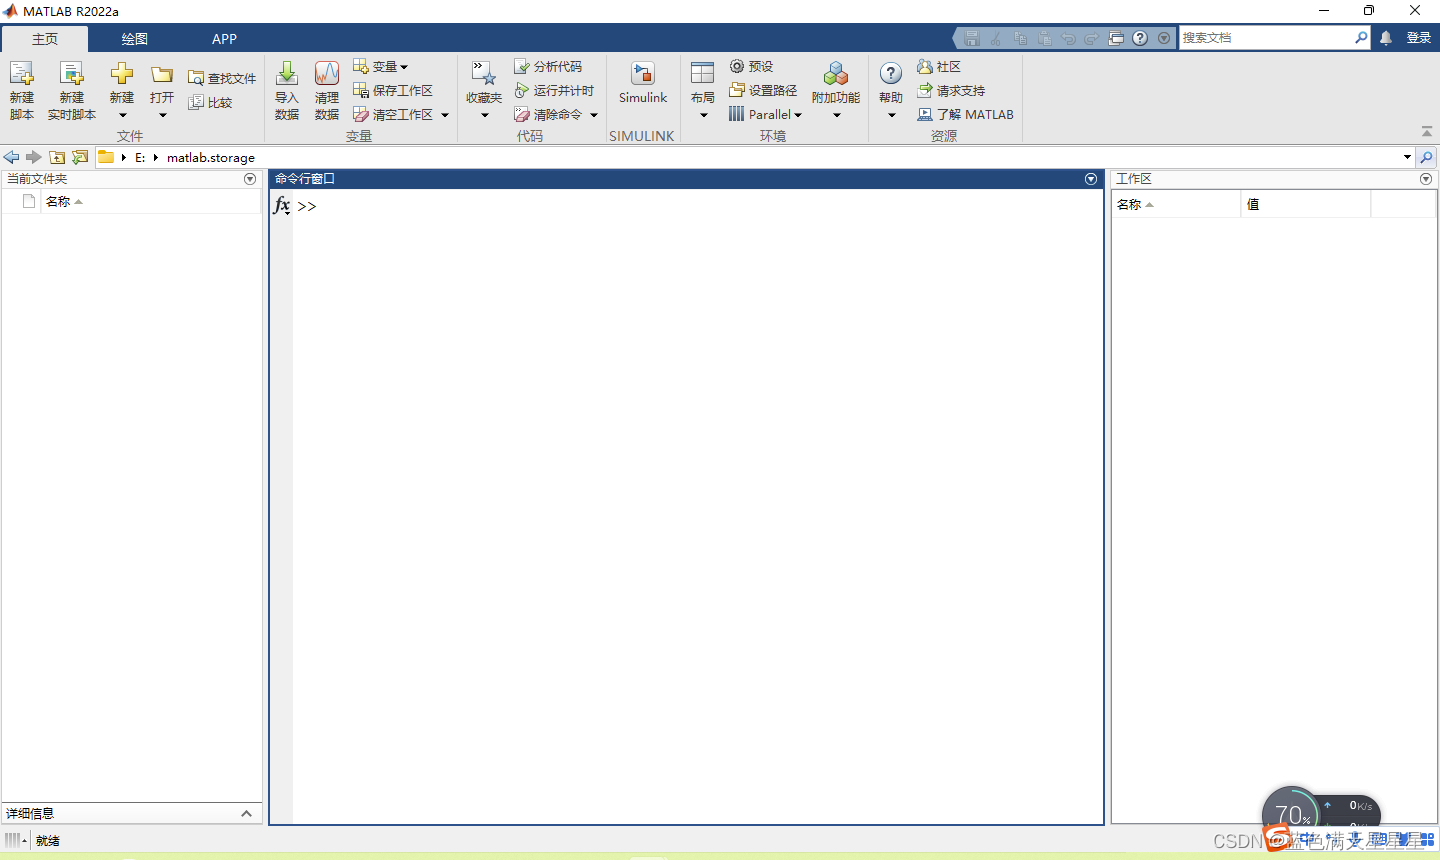This screenshot has width=1440, height=860.
Task: Click the fx function browser button
Action: pos(282,205)
